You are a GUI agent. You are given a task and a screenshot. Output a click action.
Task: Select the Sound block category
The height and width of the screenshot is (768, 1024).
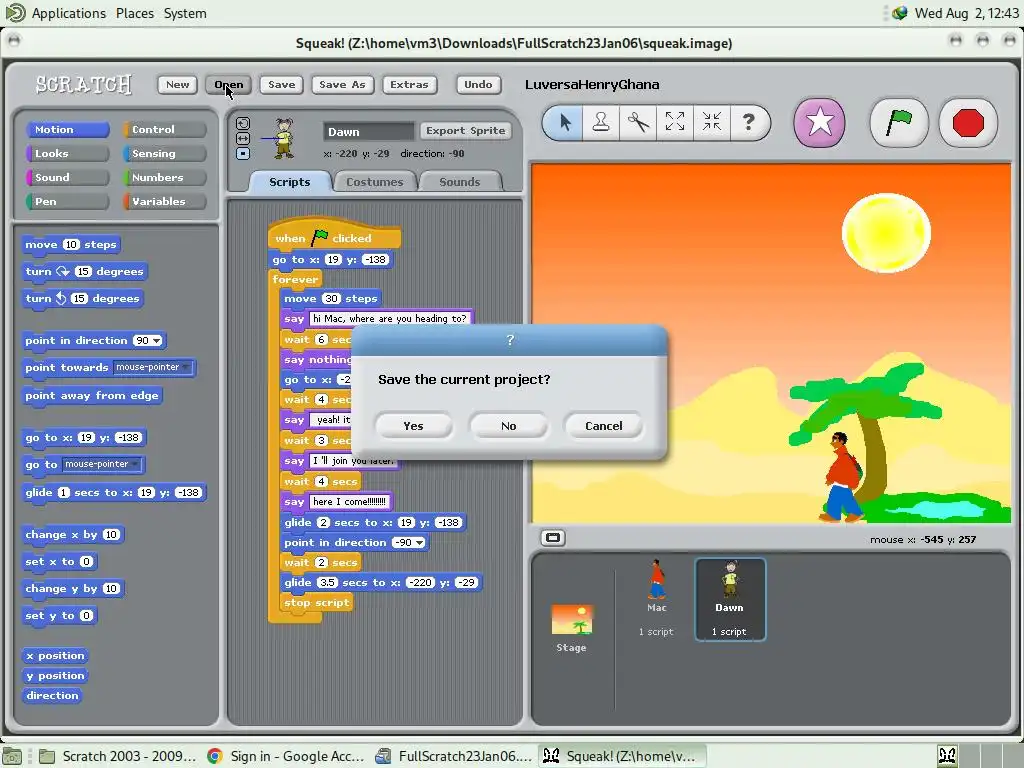67,178
